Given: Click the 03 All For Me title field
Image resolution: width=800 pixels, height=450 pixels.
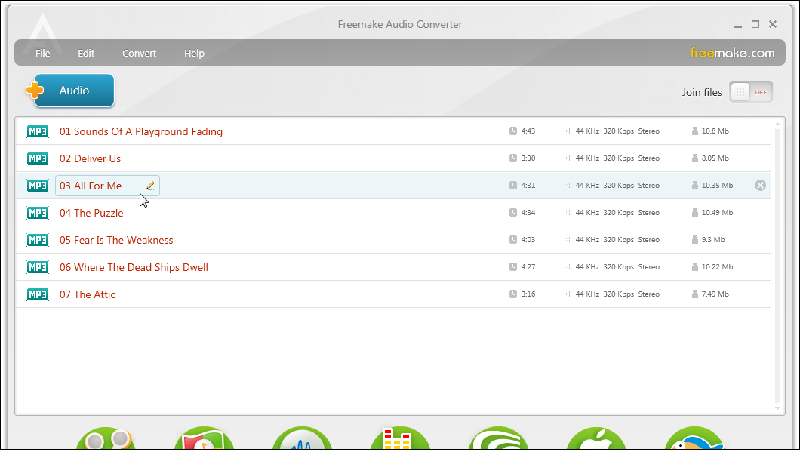Looking at the screenshot, I should tap(107, 186).
